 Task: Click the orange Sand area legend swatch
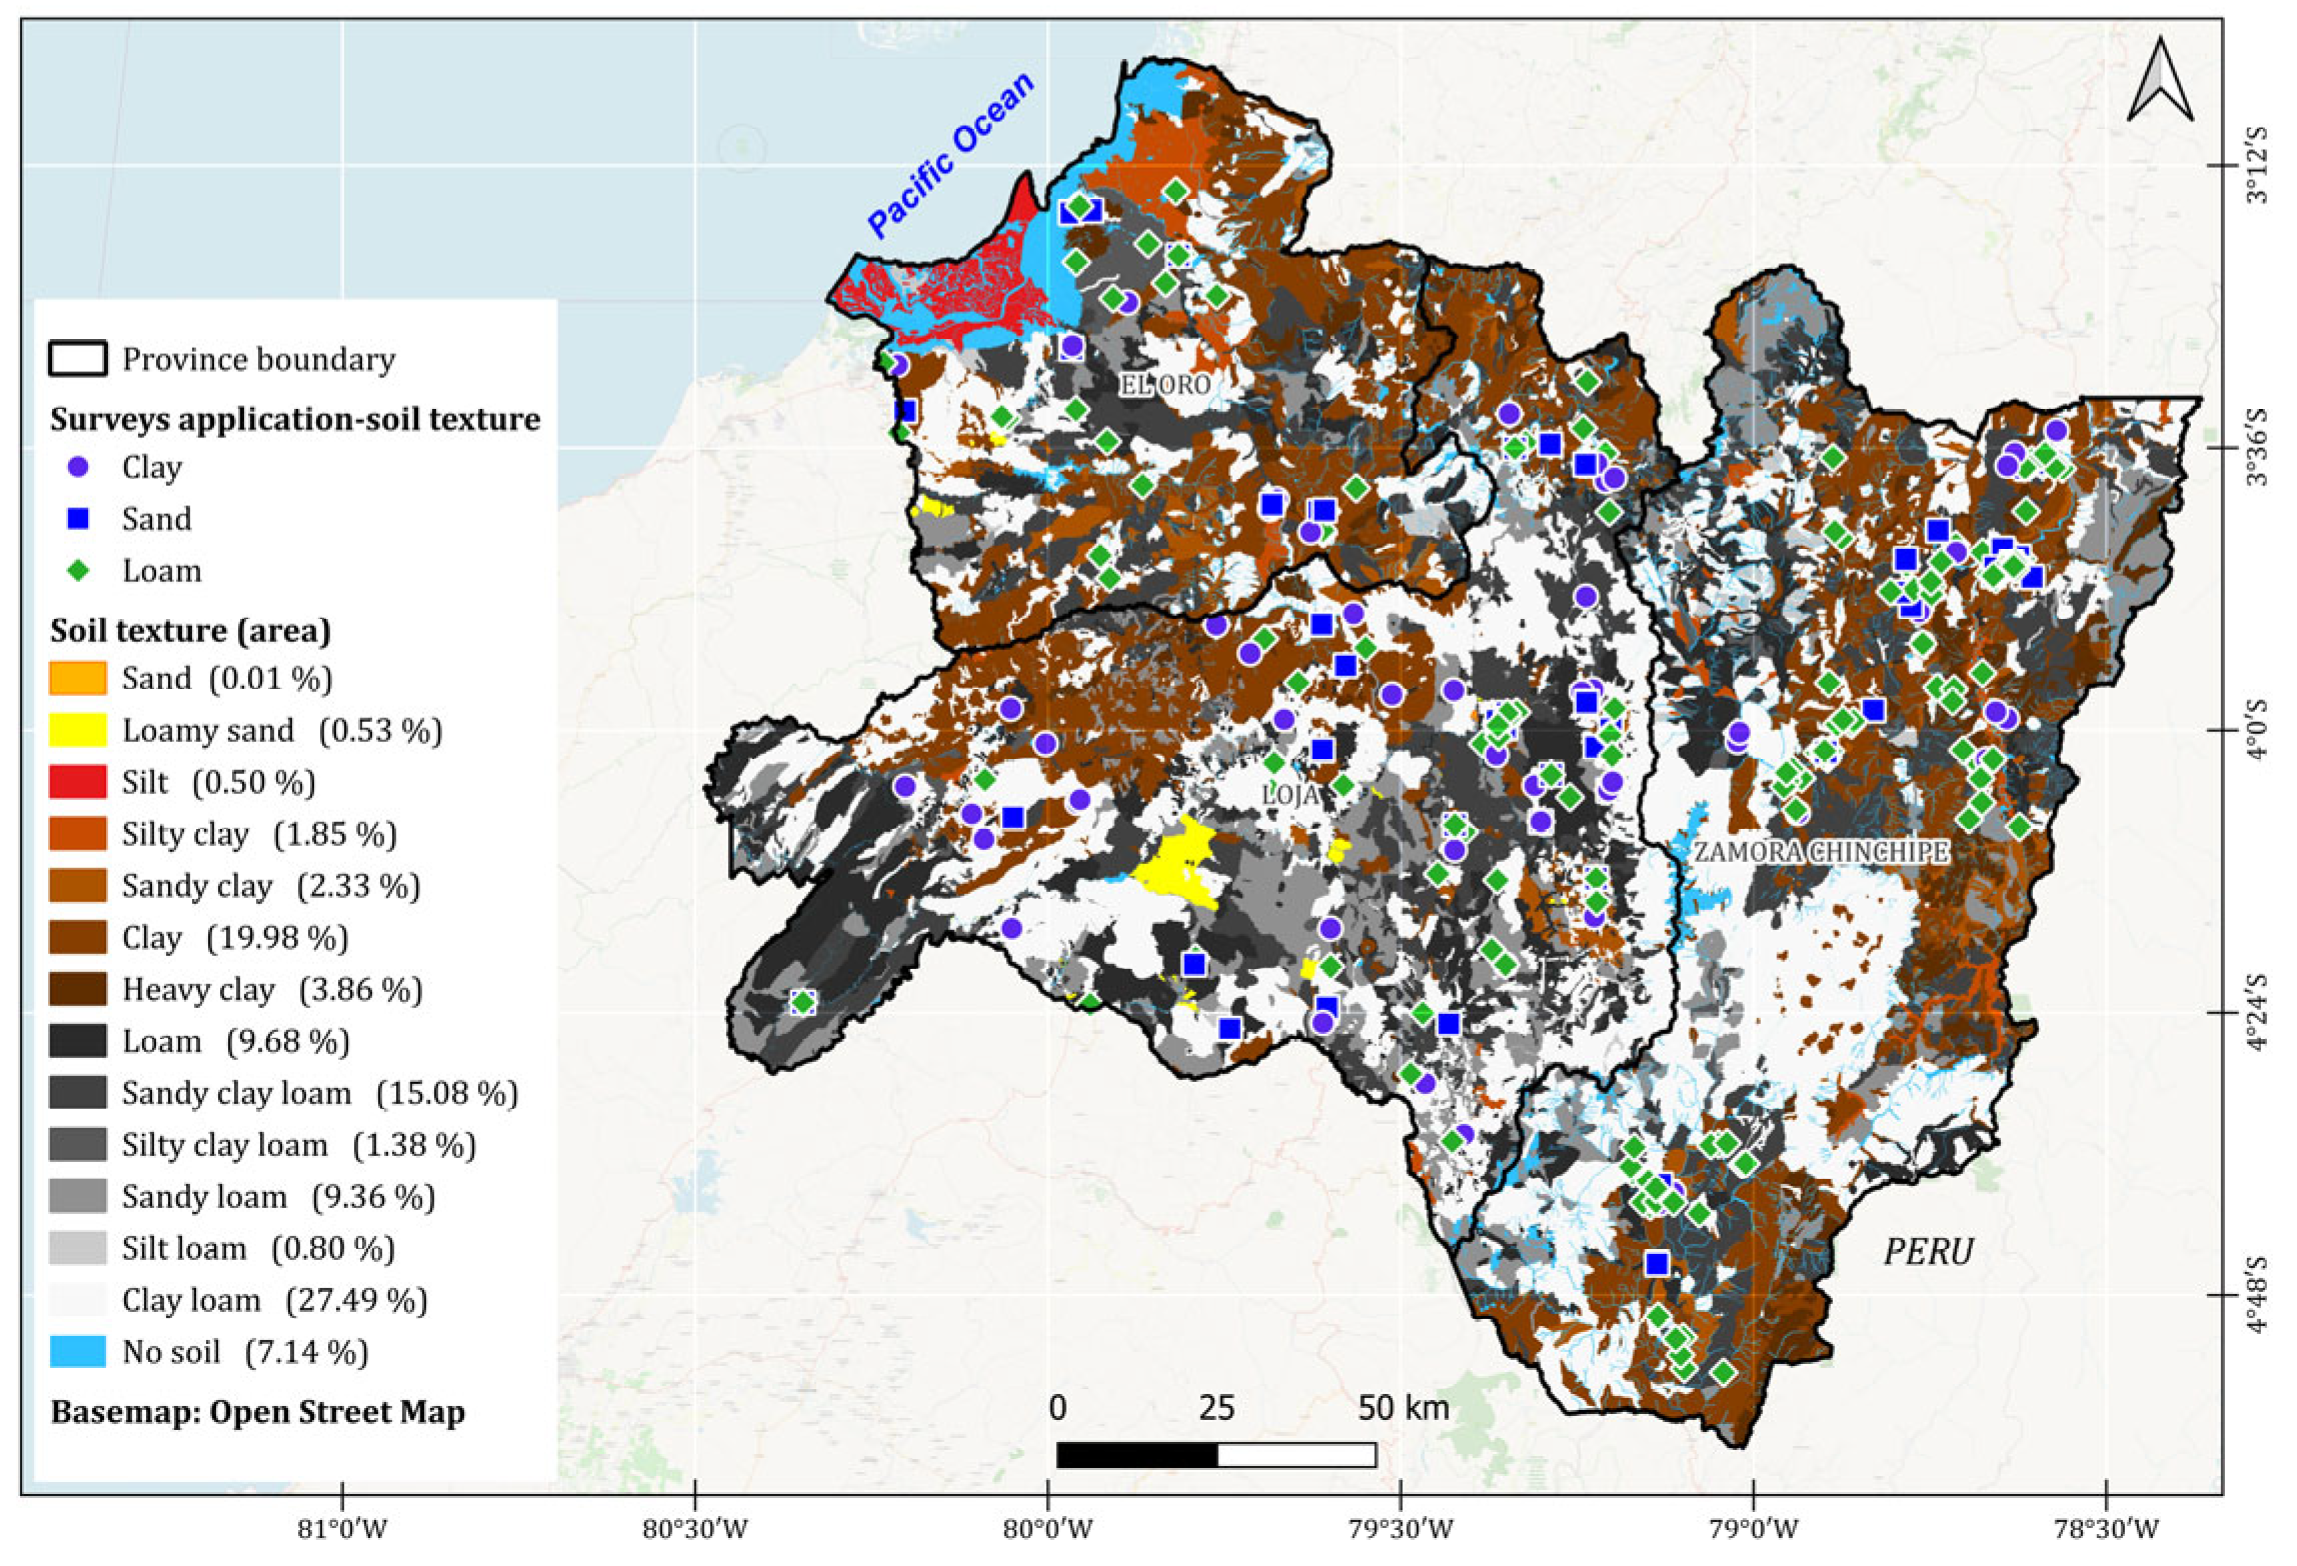78,678
